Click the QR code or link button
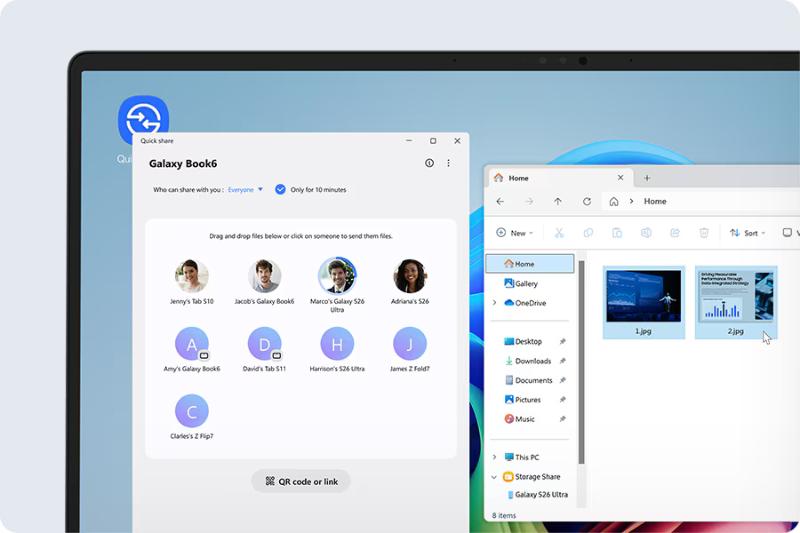Viewport: 800px width, 533px height. coord(301,481)
